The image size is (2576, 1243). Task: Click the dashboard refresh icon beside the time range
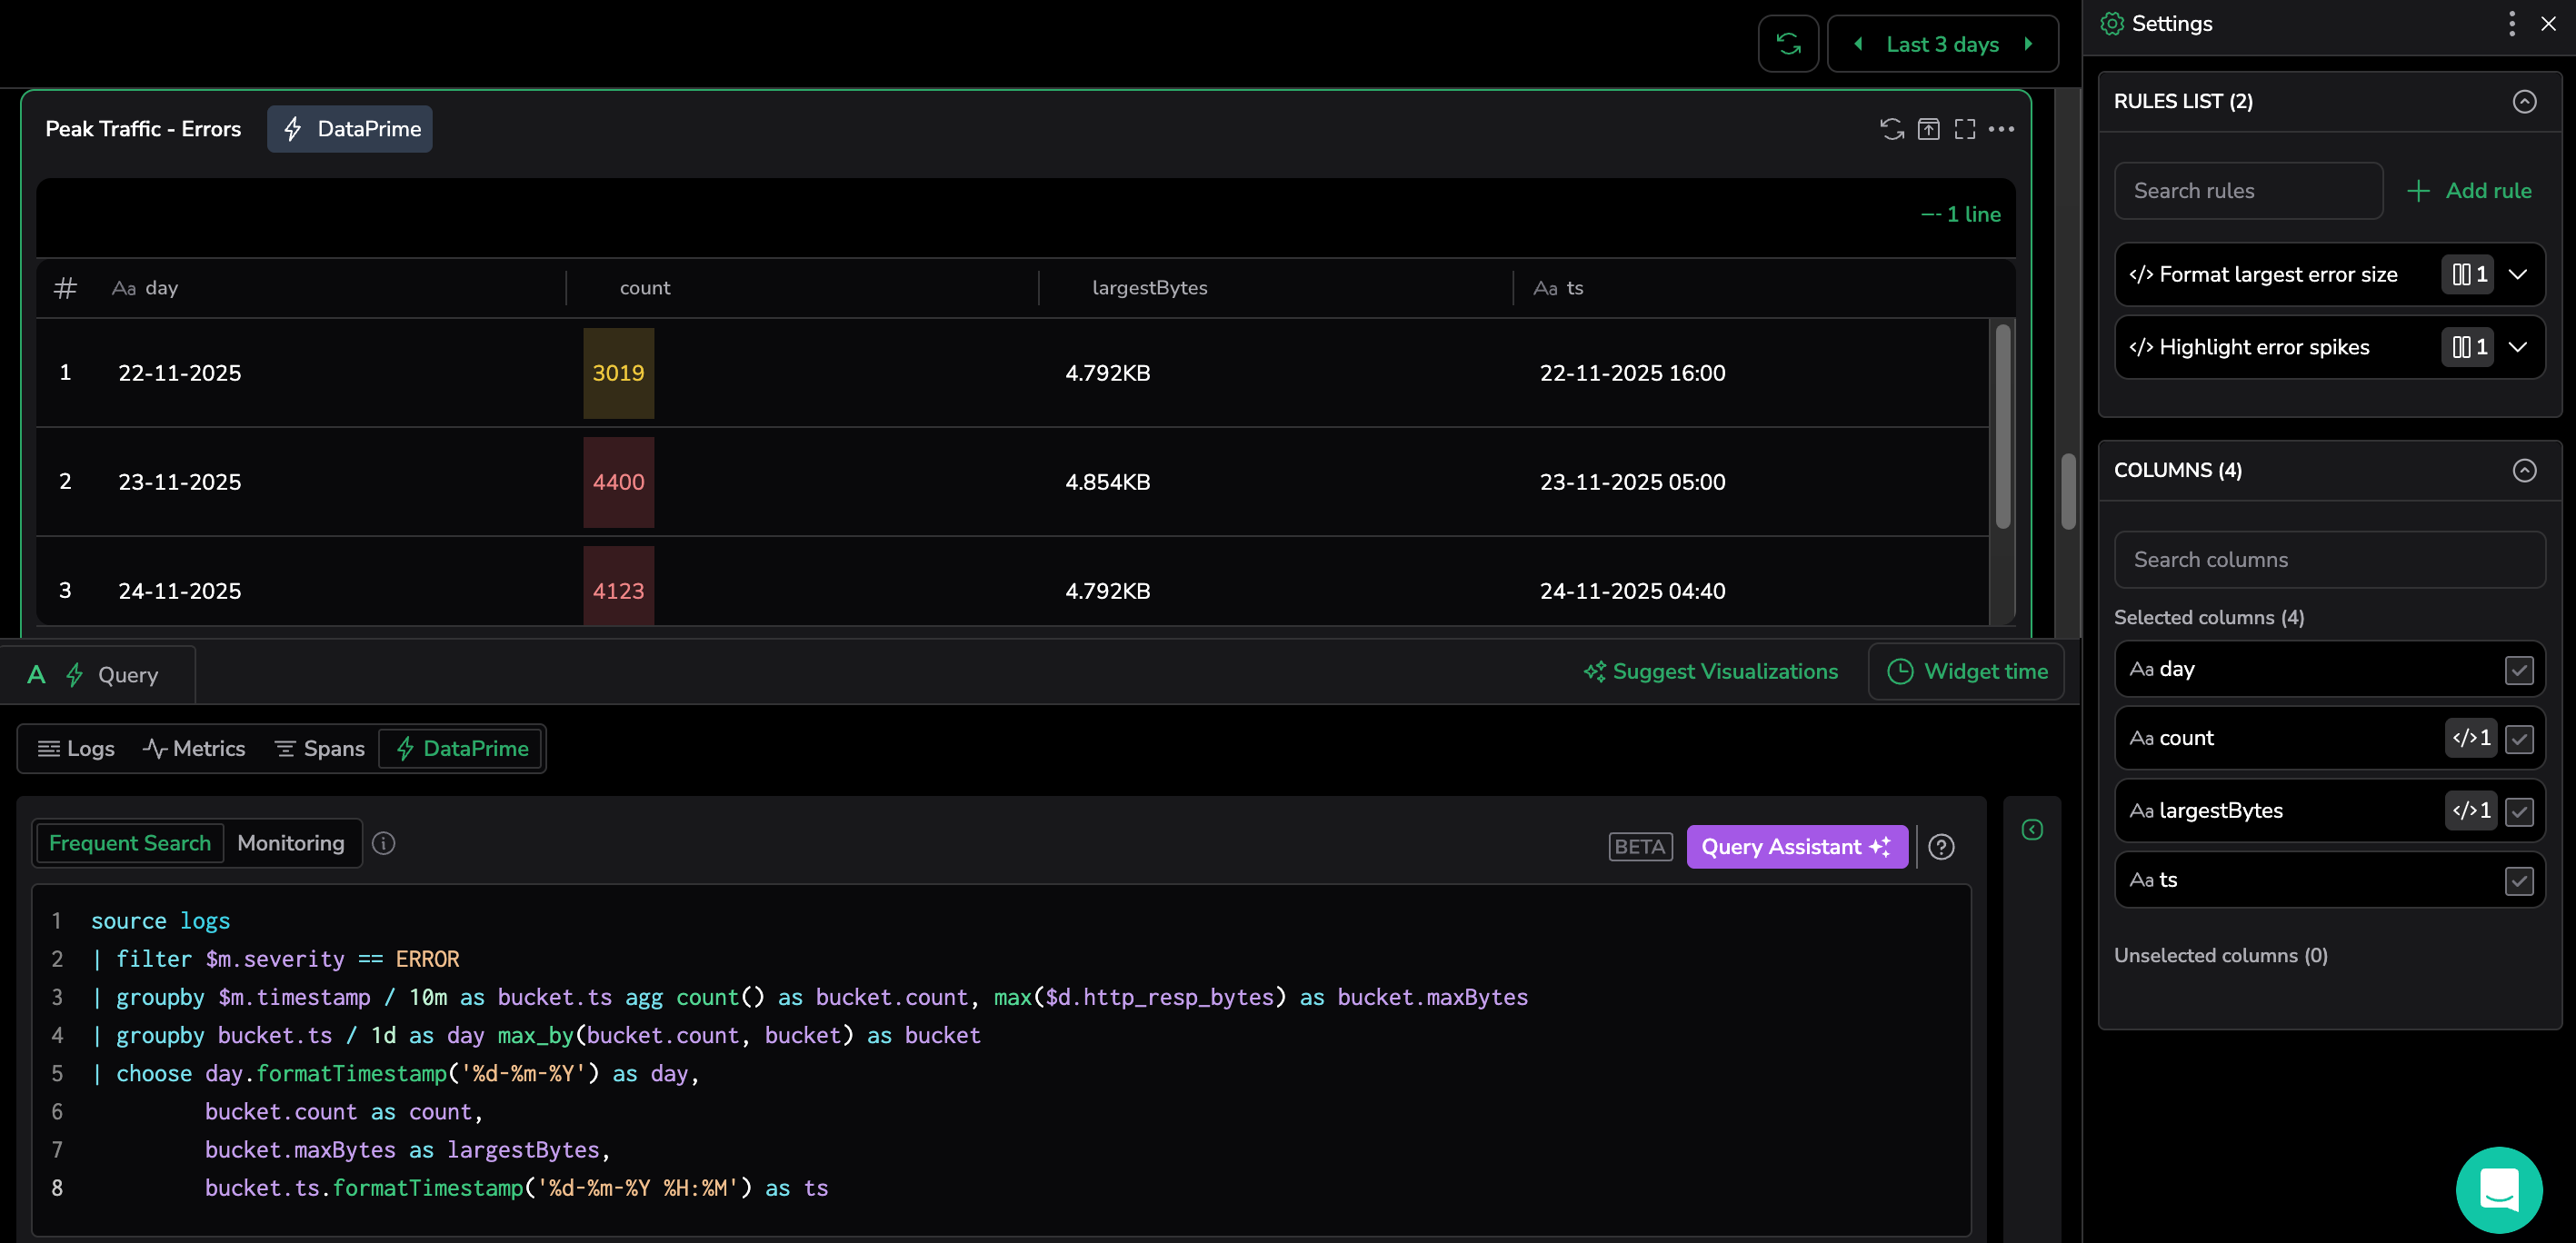click(x=1788, y=44)
